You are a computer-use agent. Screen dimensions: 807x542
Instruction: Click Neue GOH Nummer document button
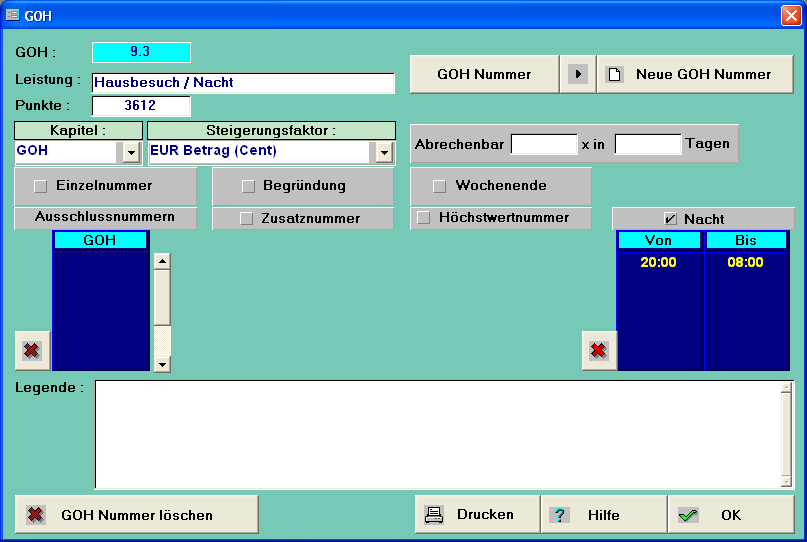pos(695,74)
